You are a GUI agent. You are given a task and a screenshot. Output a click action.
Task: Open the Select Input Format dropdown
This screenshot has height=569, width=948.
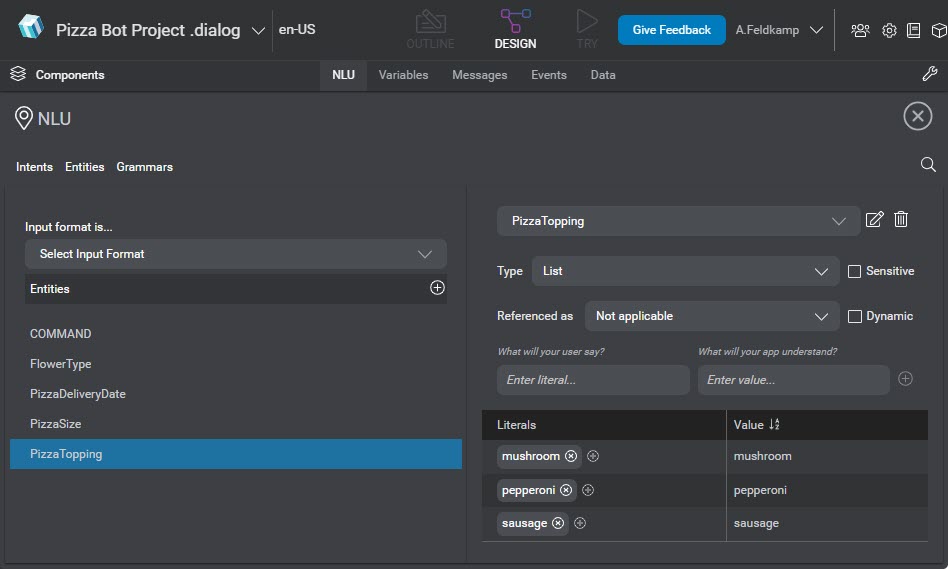click(x=236, y=254)
